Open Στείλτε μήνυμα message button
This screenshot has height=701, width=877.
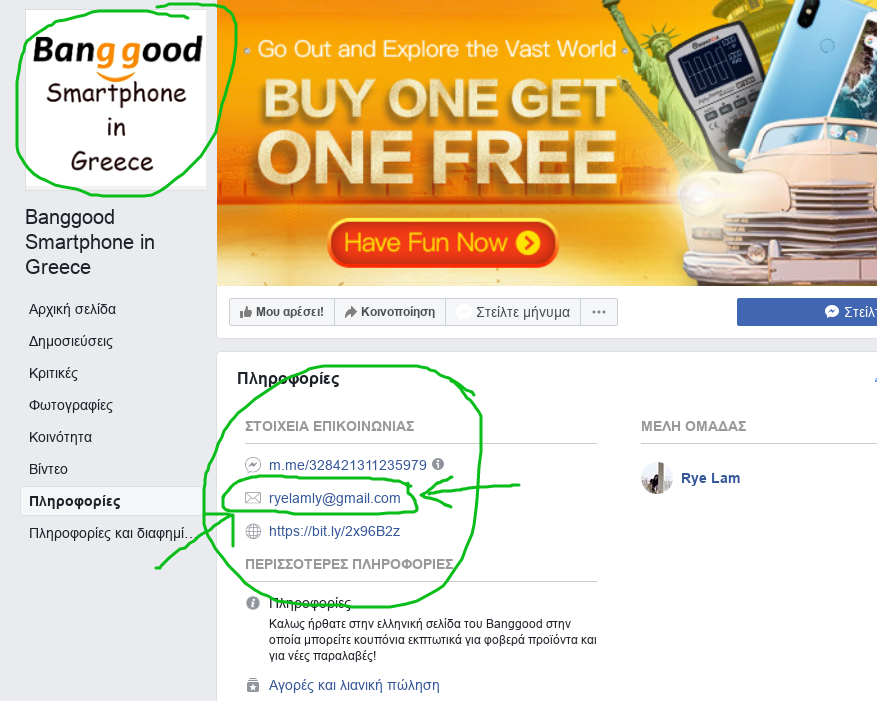[513, 312]
